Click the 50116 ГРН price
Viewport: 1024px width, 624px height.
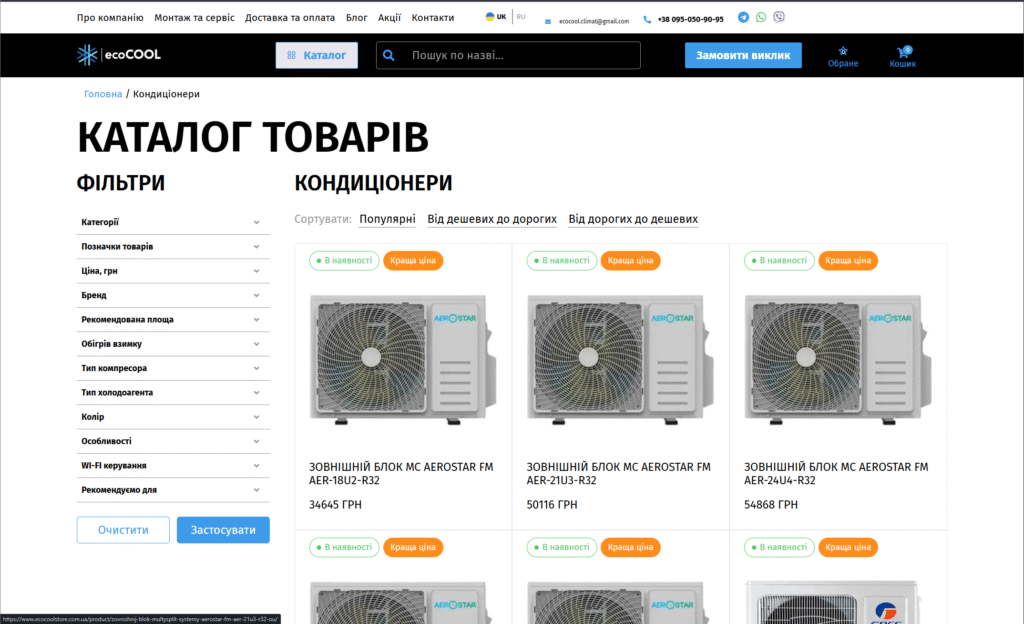tap(552, 505)
